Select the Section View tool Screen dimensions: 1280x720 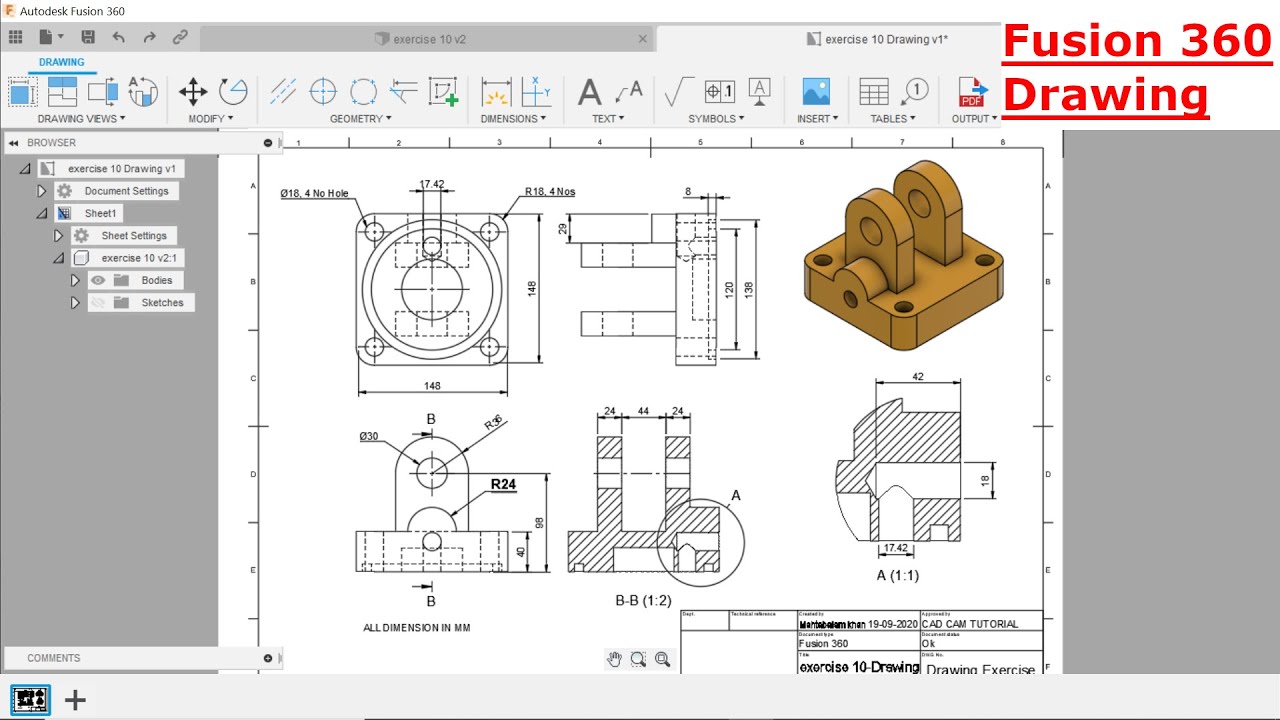[102, 92]
